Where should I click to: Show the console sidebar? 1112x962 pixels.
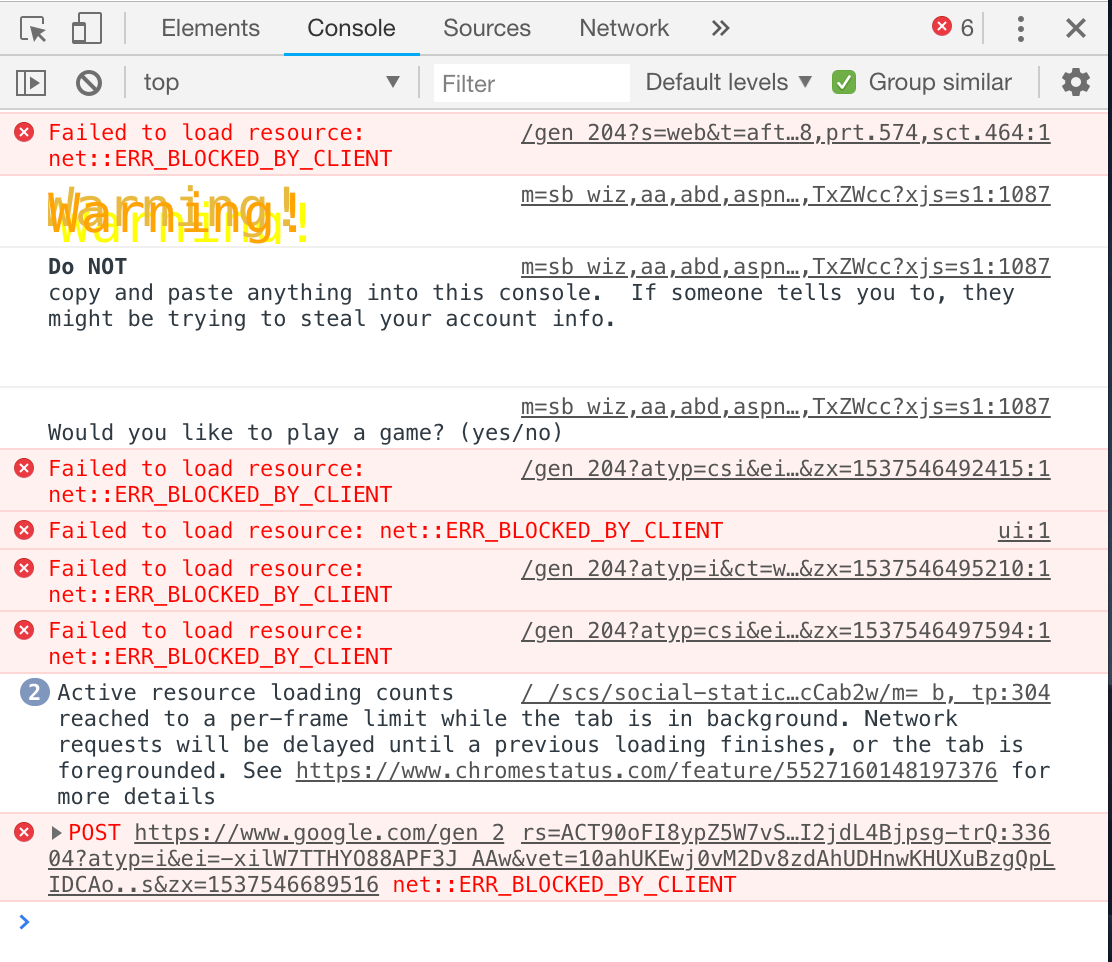pyautogui.click(x=31, y=83)
